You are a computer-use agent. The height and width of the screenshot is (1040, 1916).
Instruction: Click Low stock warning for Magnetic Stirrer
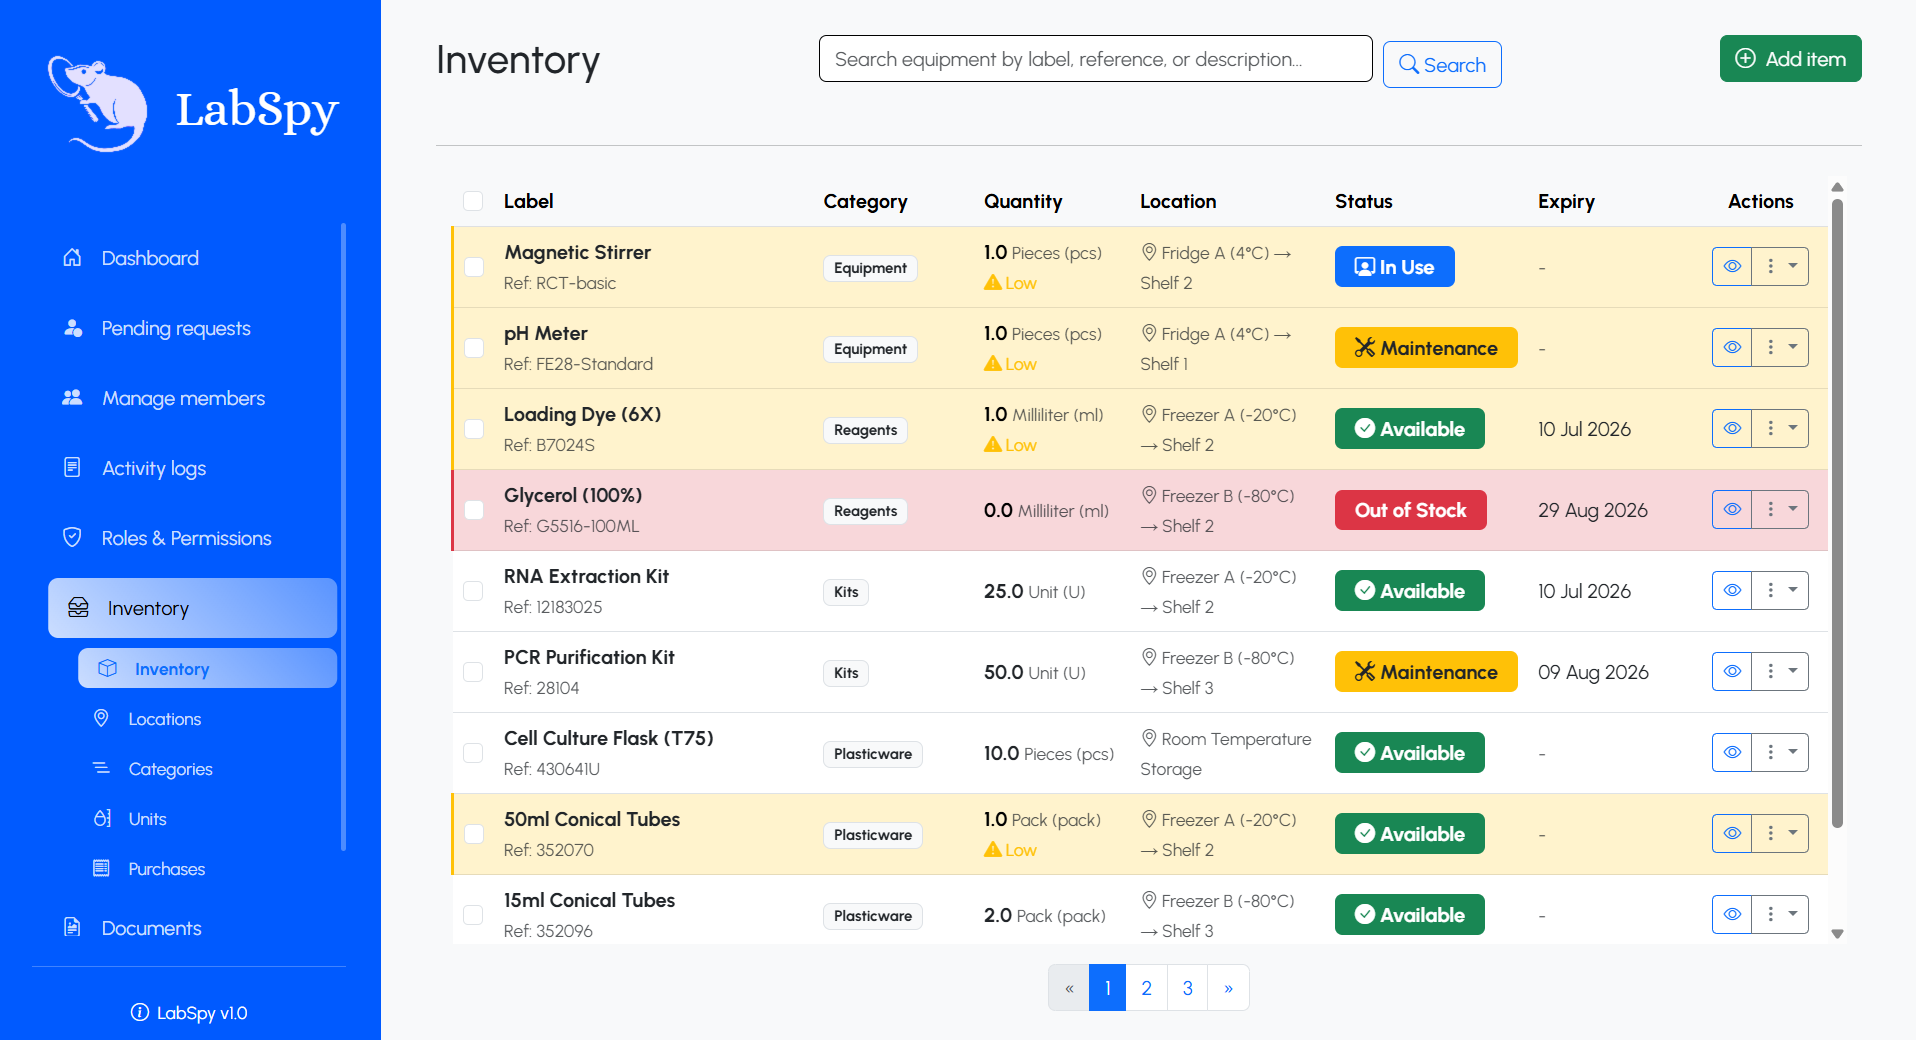[1010, 283]
